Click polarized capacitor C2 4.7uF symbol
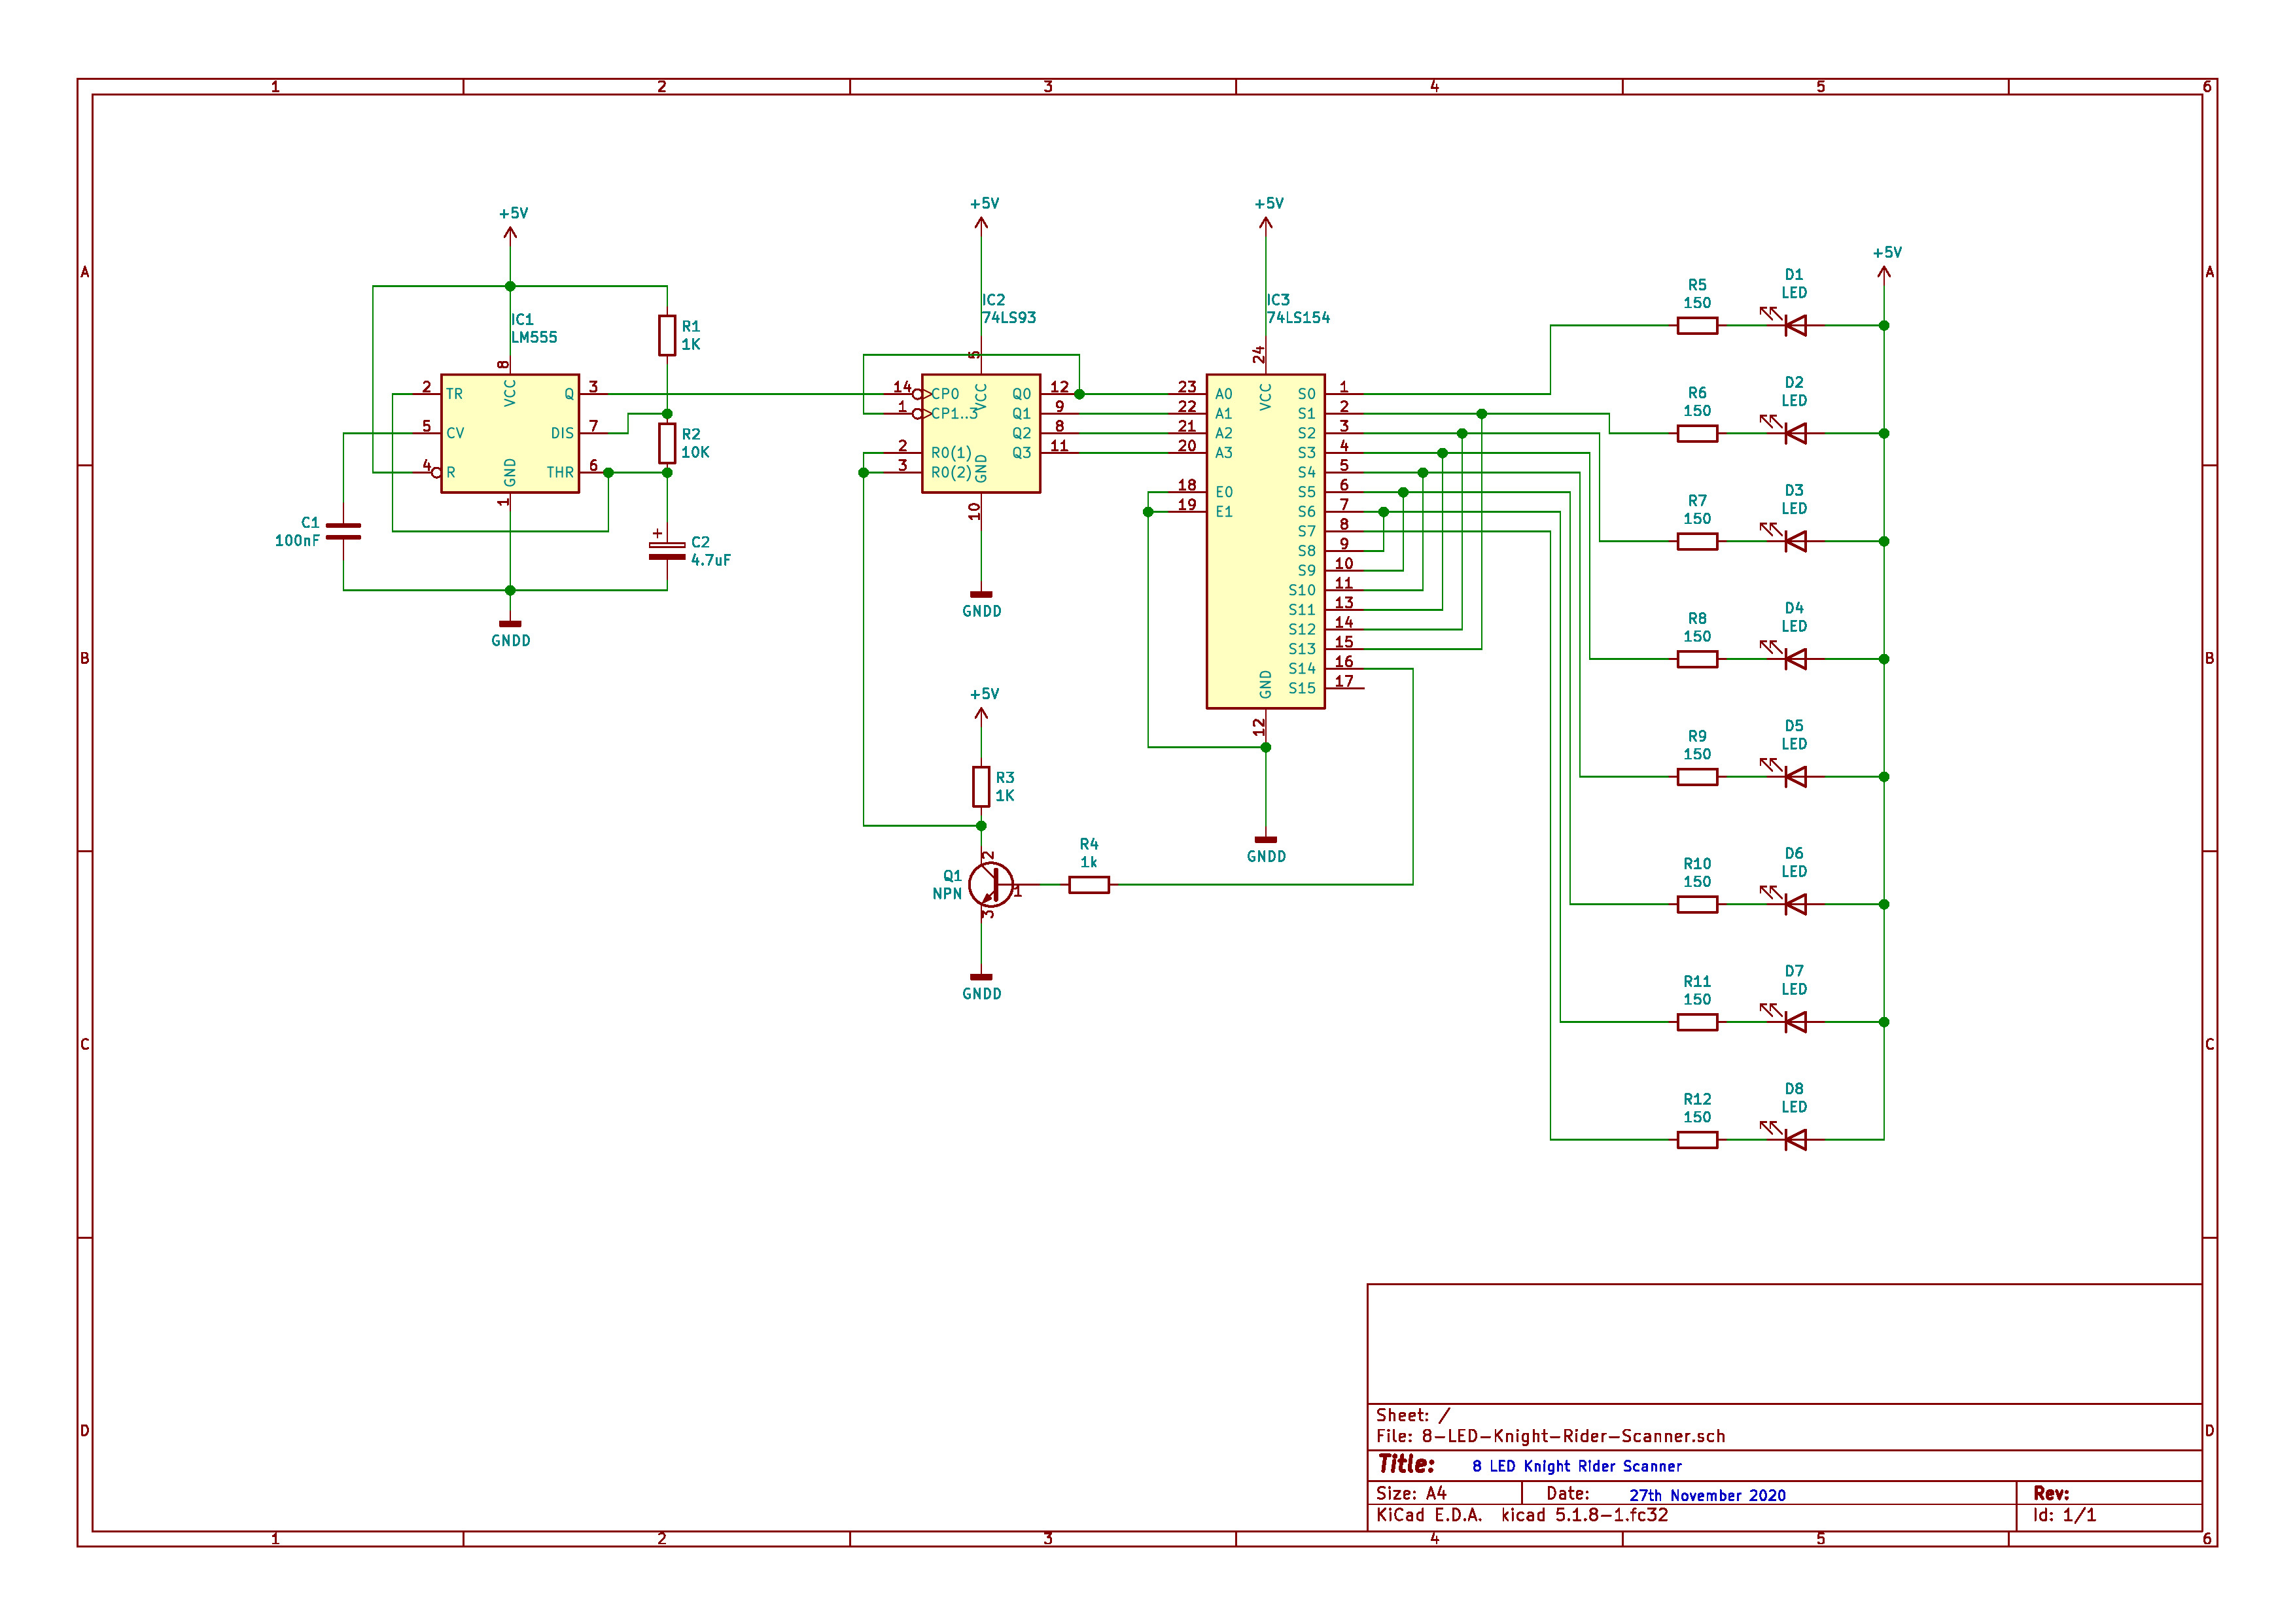This screenshot has height=1624, width=2295. click(x=667, y=550)
